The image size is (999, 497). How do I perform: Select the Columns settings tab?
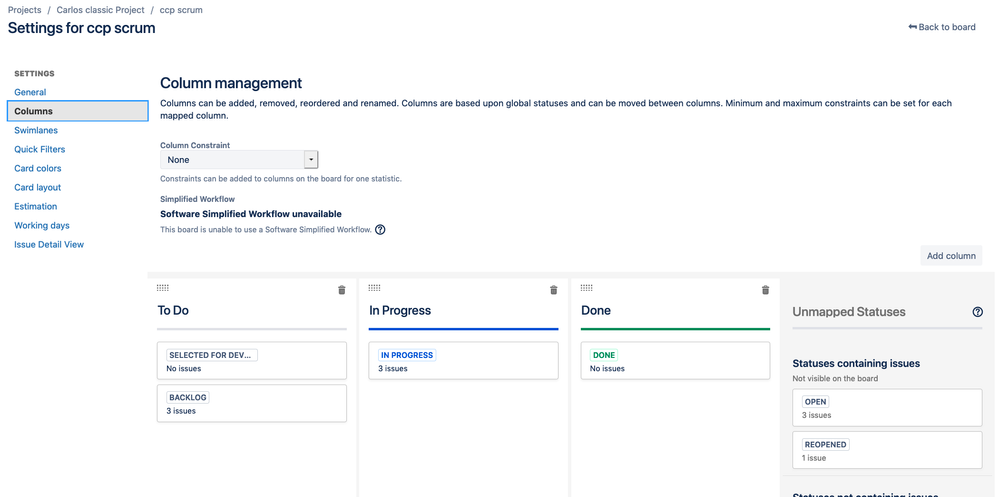tap(78, 111)
